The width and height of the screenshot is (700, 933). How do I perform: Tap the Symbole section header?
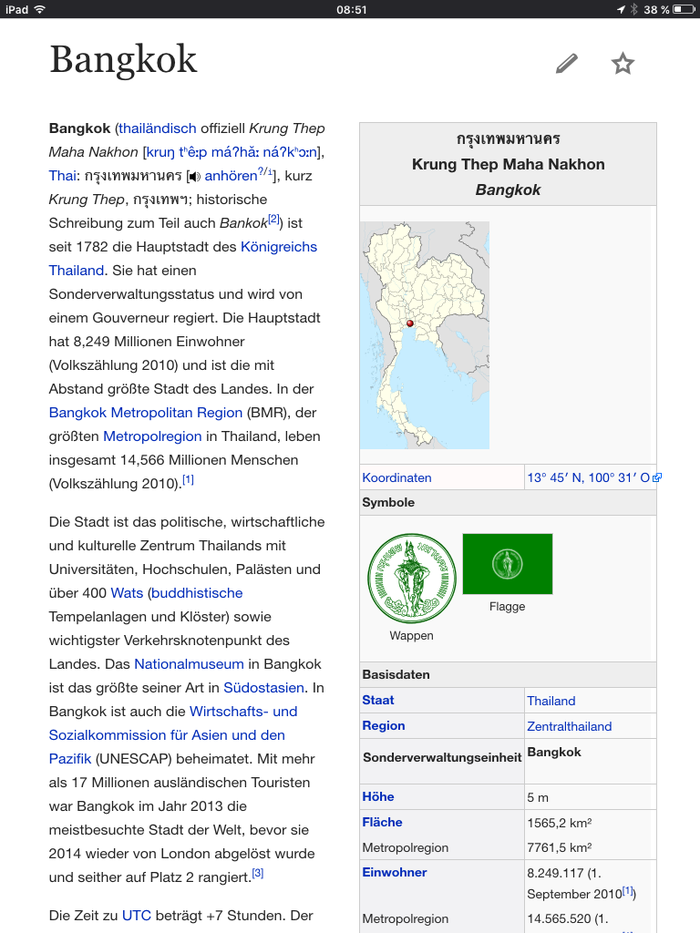(388, 503)
